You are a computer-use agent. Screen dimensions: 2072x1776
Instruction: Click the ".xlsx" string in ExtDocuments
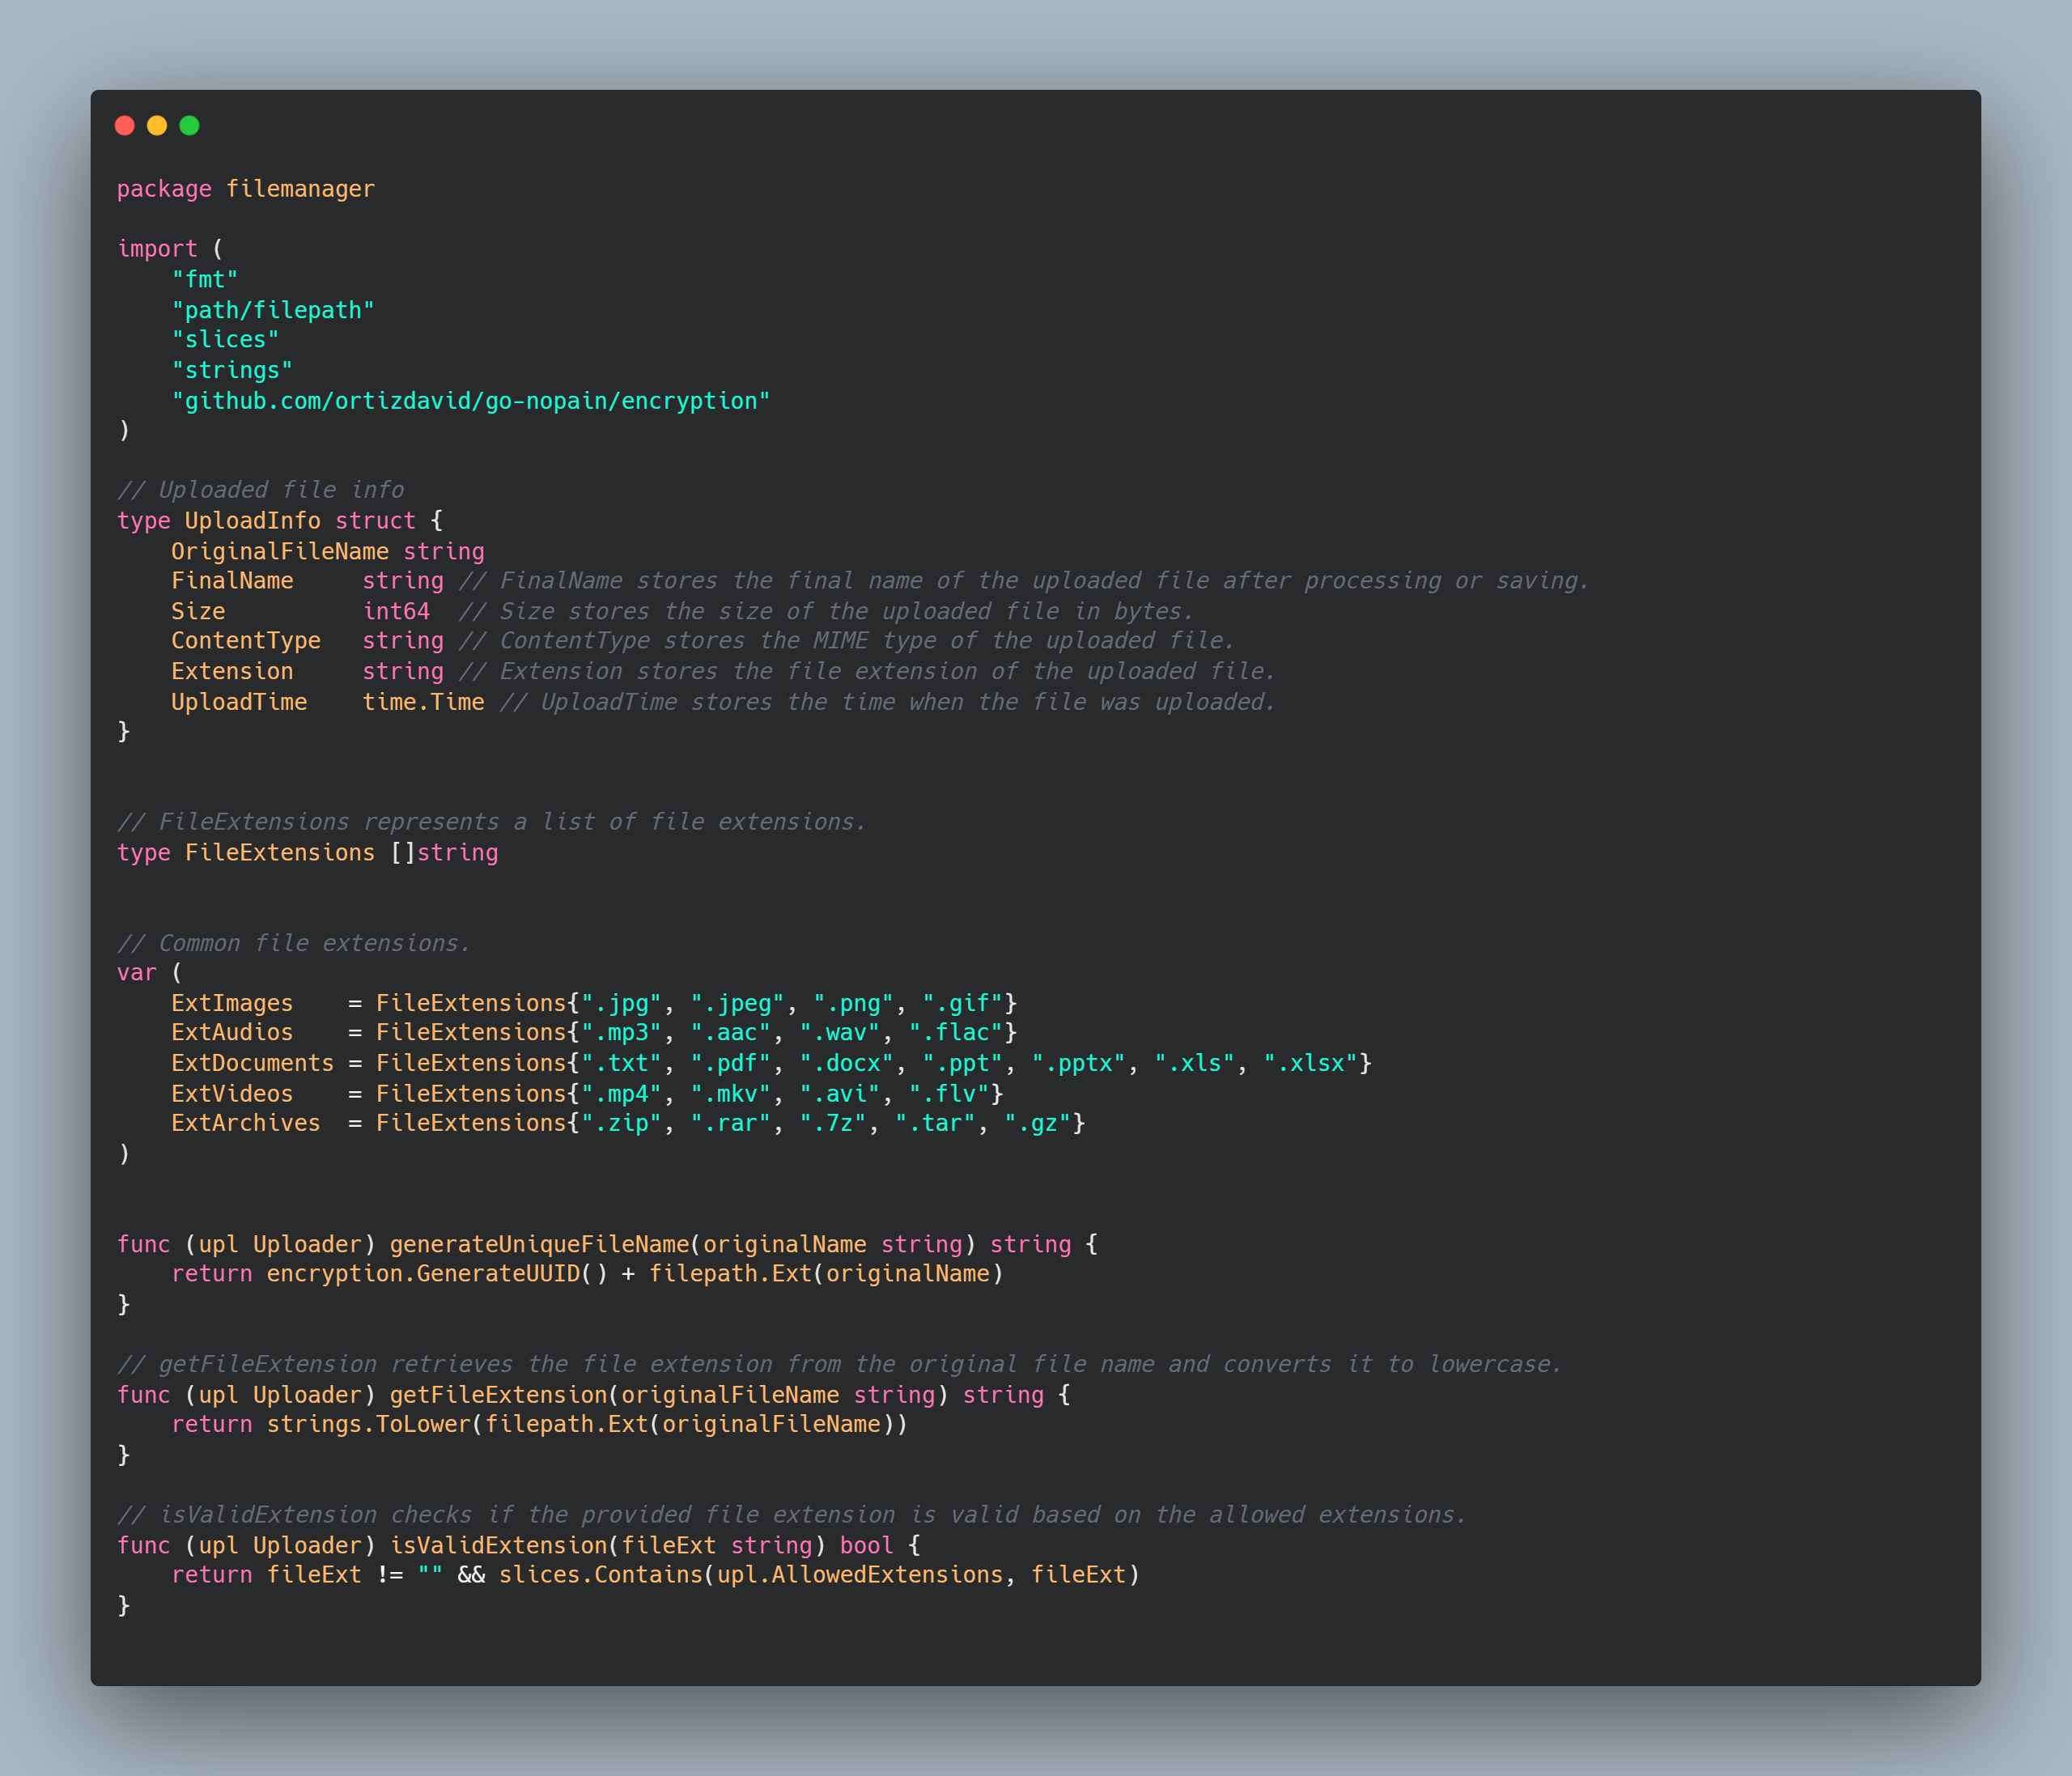(1310, 1063)
